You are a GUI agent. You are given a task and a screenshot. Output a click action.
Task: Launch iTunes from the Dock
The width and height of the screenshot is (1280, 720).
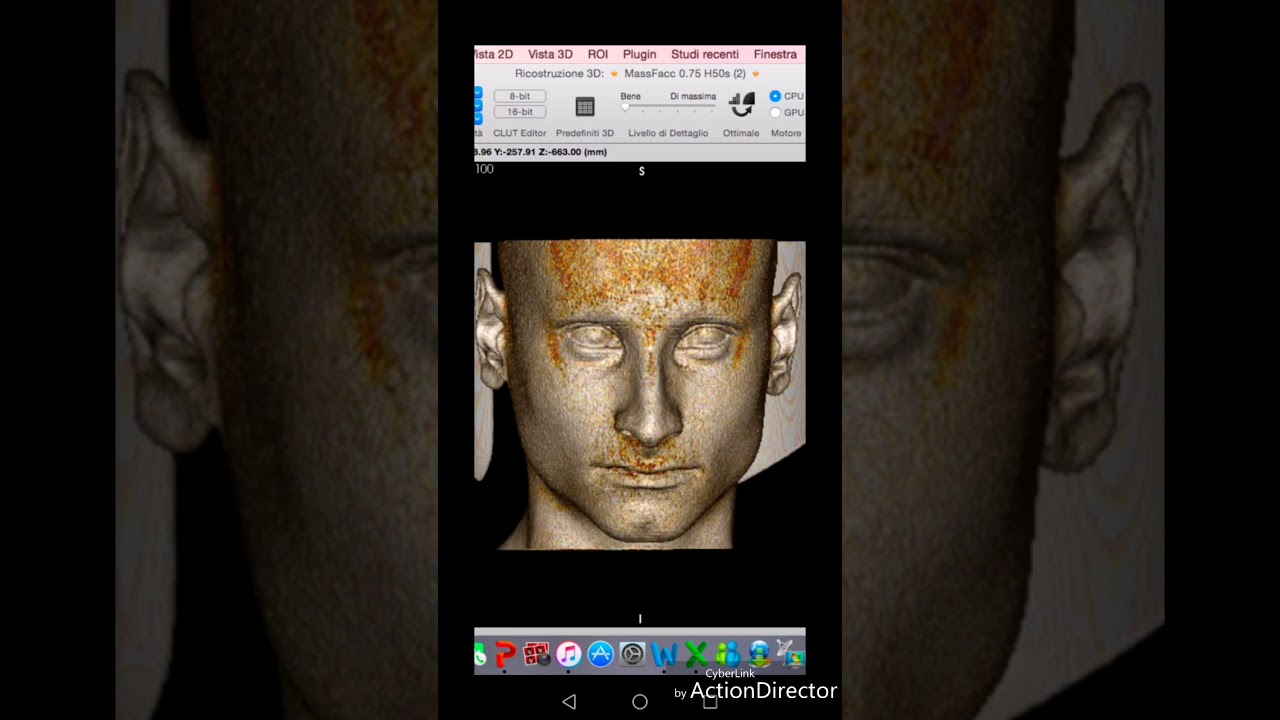pos(569,655)
